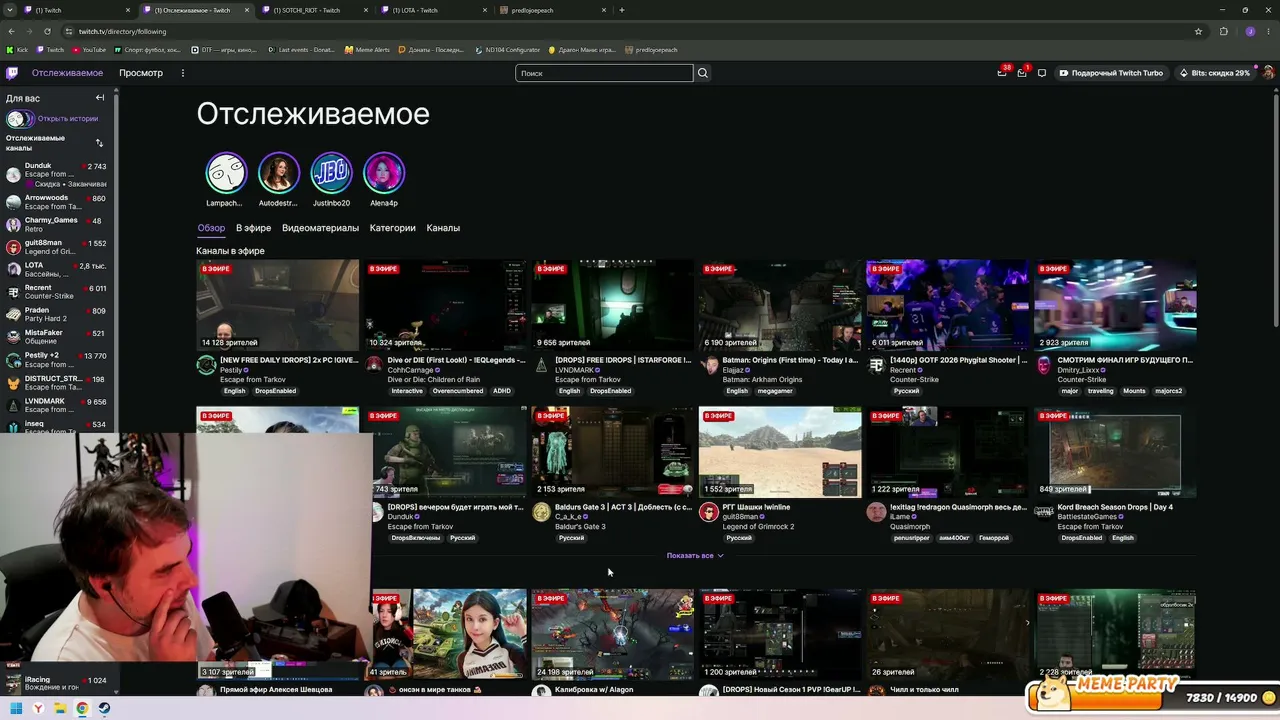
Task: Sort followed channels with arrows icon
Action: pos(99,143)
